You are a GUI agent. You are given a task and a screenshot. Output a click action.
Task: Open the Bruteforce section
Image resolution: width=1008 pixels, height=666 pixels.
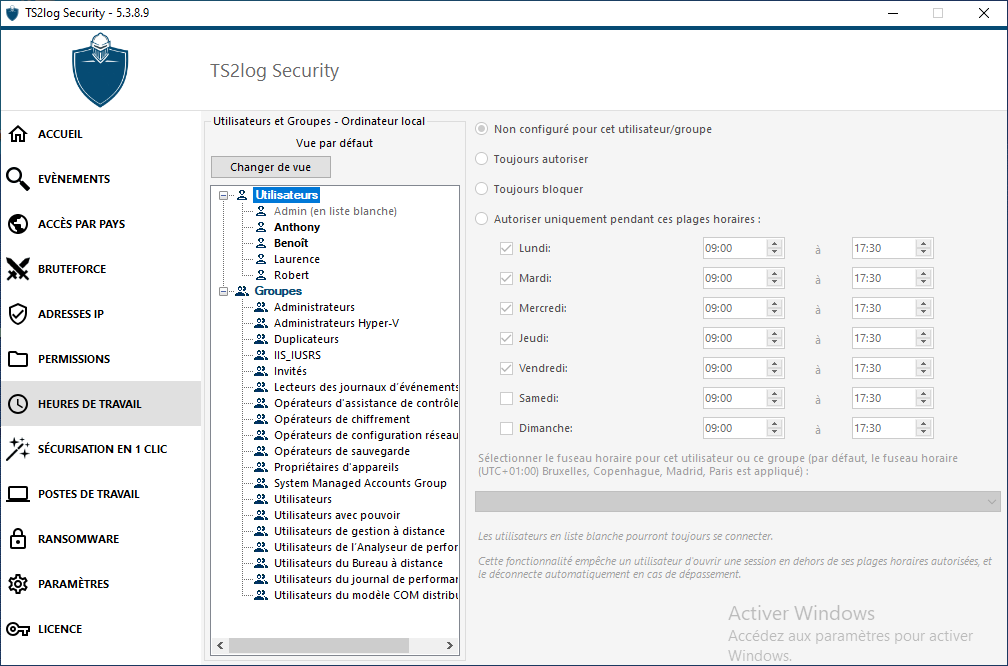click(101, 269)
